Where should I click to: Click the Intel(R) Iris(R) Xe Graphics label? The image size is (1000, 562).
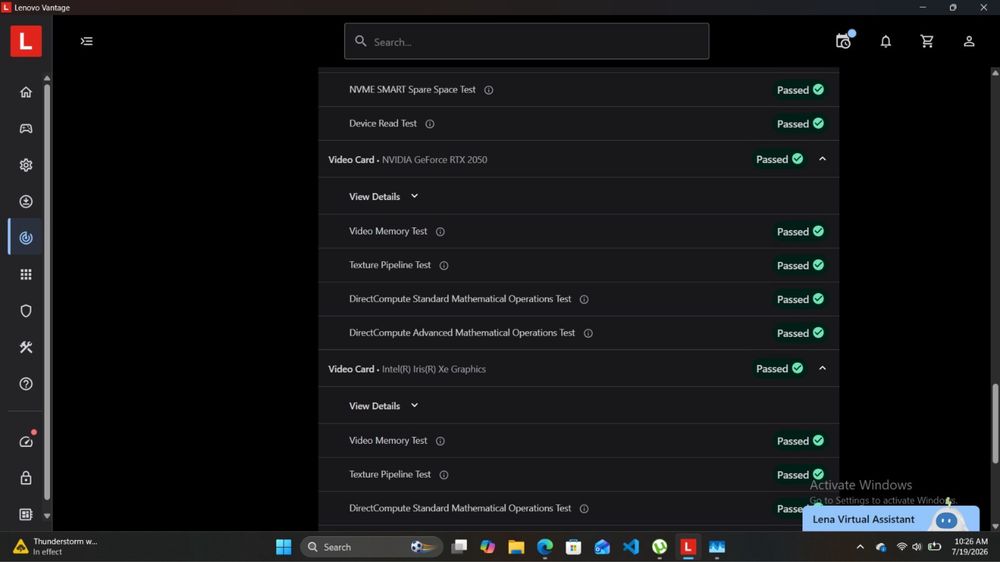(x=434, y=369)
